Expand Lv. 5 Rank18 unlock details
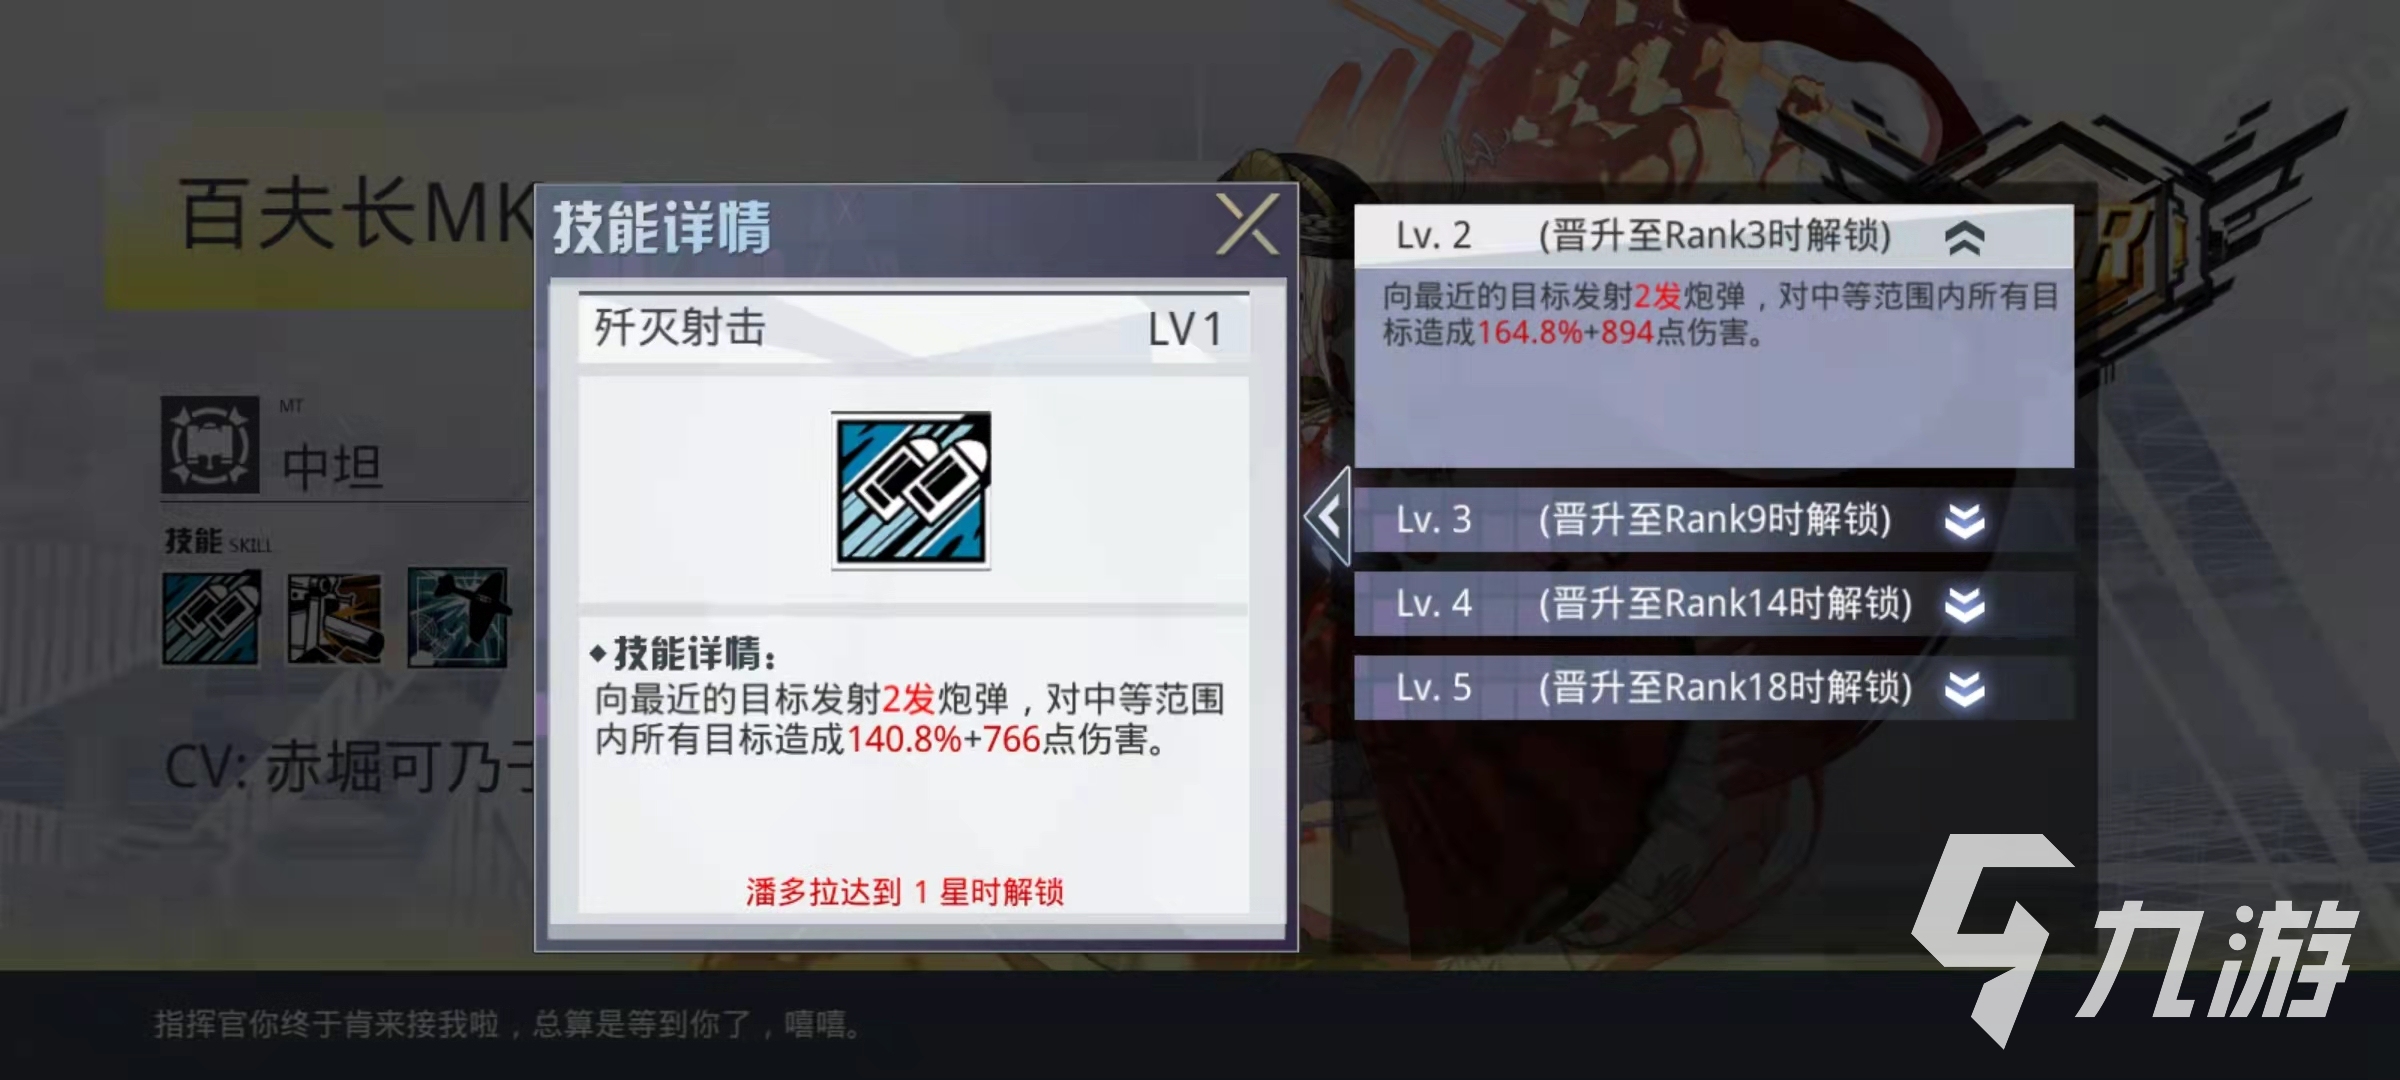 tap(1964, 689)
